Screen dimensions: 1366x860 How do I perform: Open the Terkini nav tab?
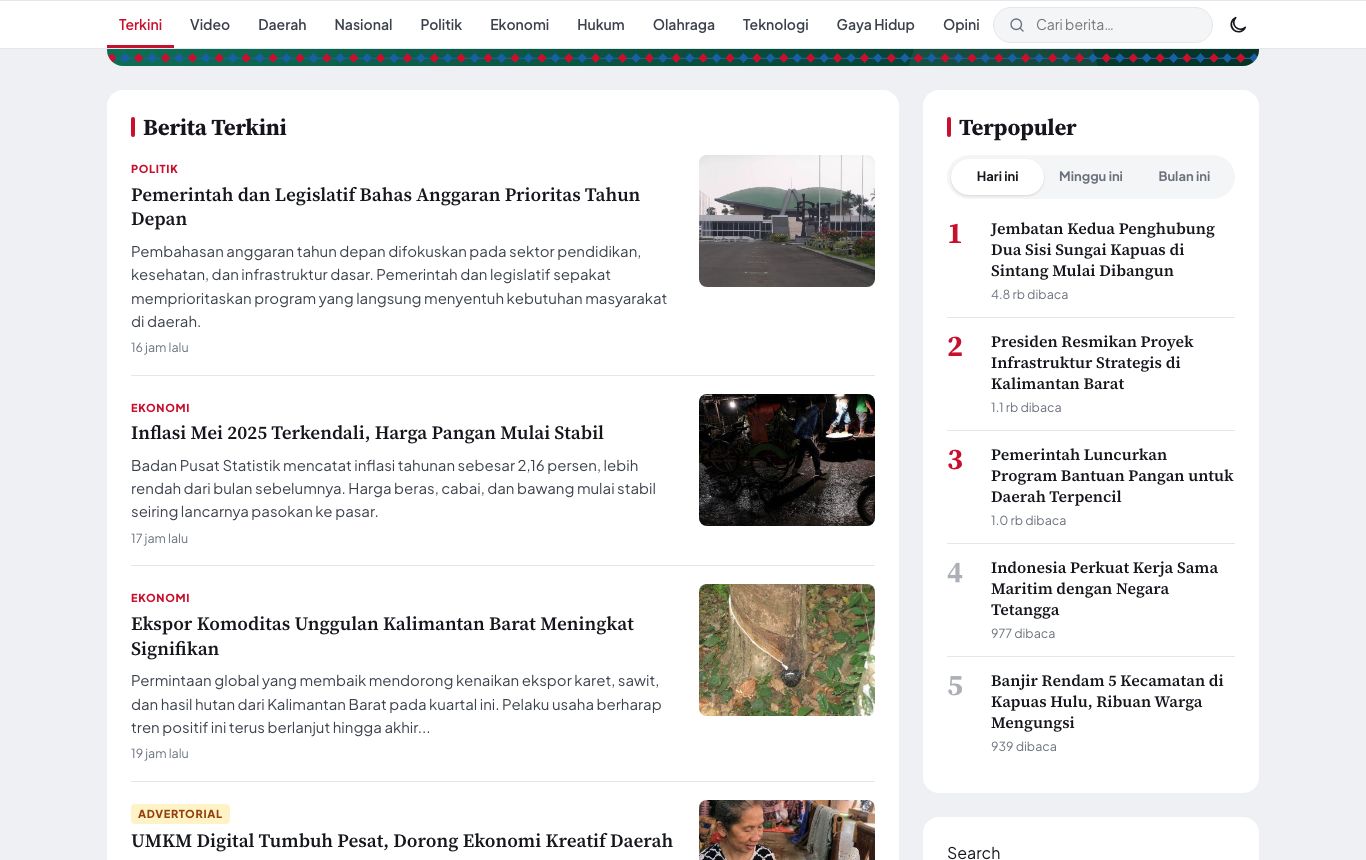pyautogui.click(x=140, y=25)
